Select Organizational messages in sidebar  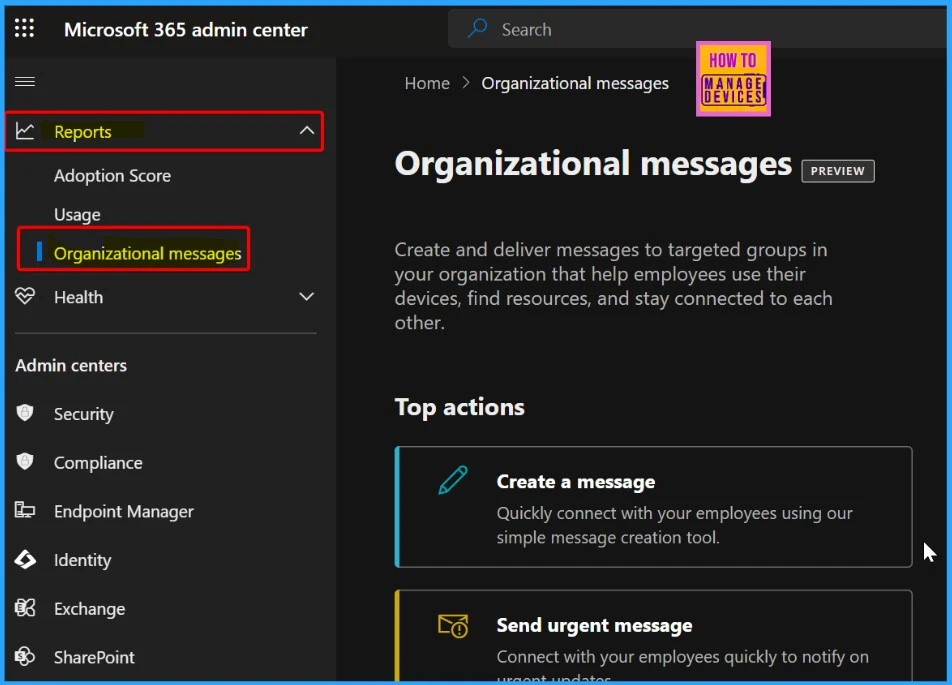(x=148, y=253)
